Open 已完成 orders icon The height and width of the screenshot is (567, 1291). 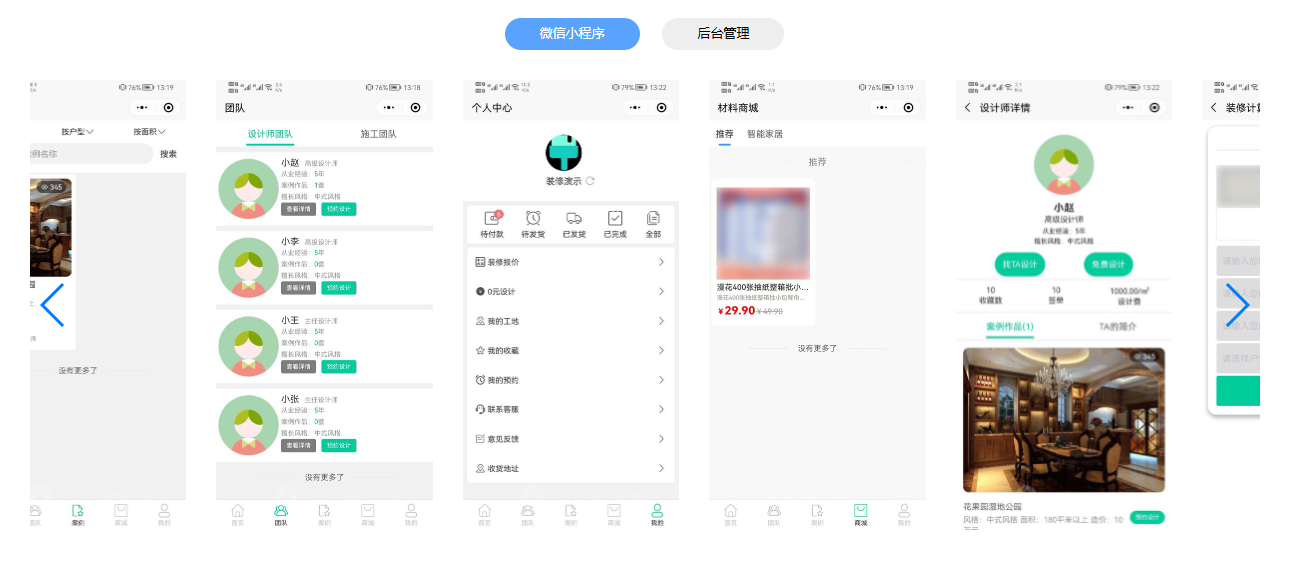point(615,218)
